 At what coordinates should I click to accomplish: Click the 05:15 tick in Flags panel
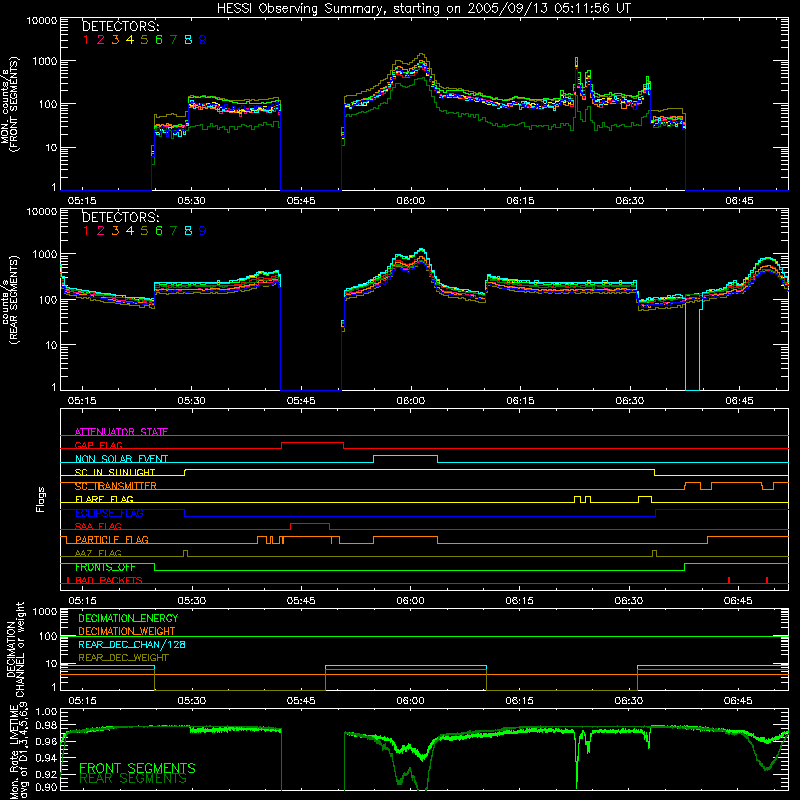pos(82,601)
